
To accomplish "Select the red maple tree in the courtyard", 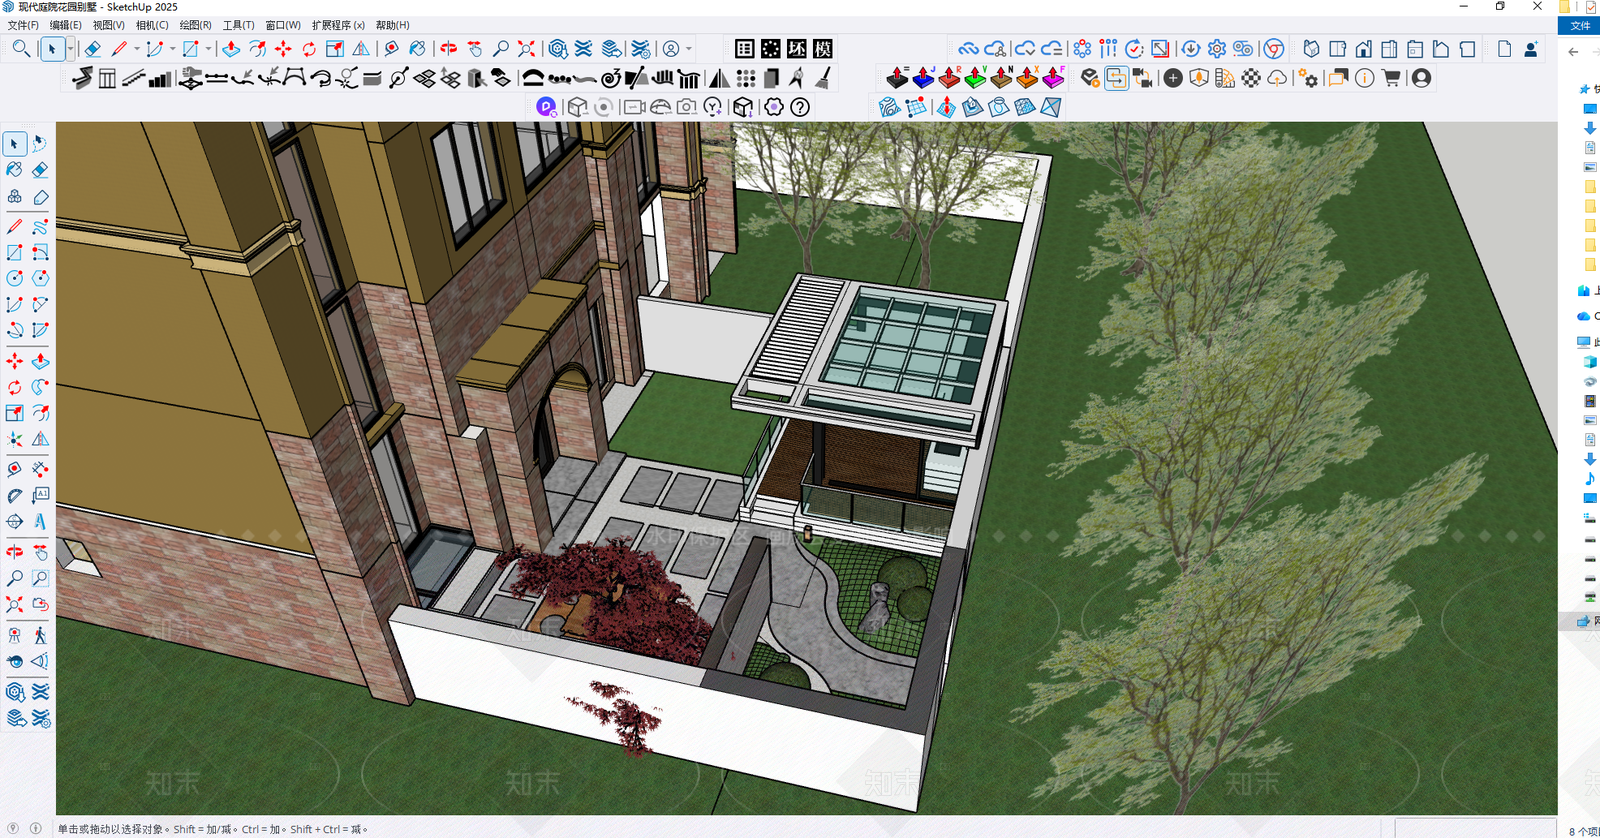I will click(x=610, y=600).
